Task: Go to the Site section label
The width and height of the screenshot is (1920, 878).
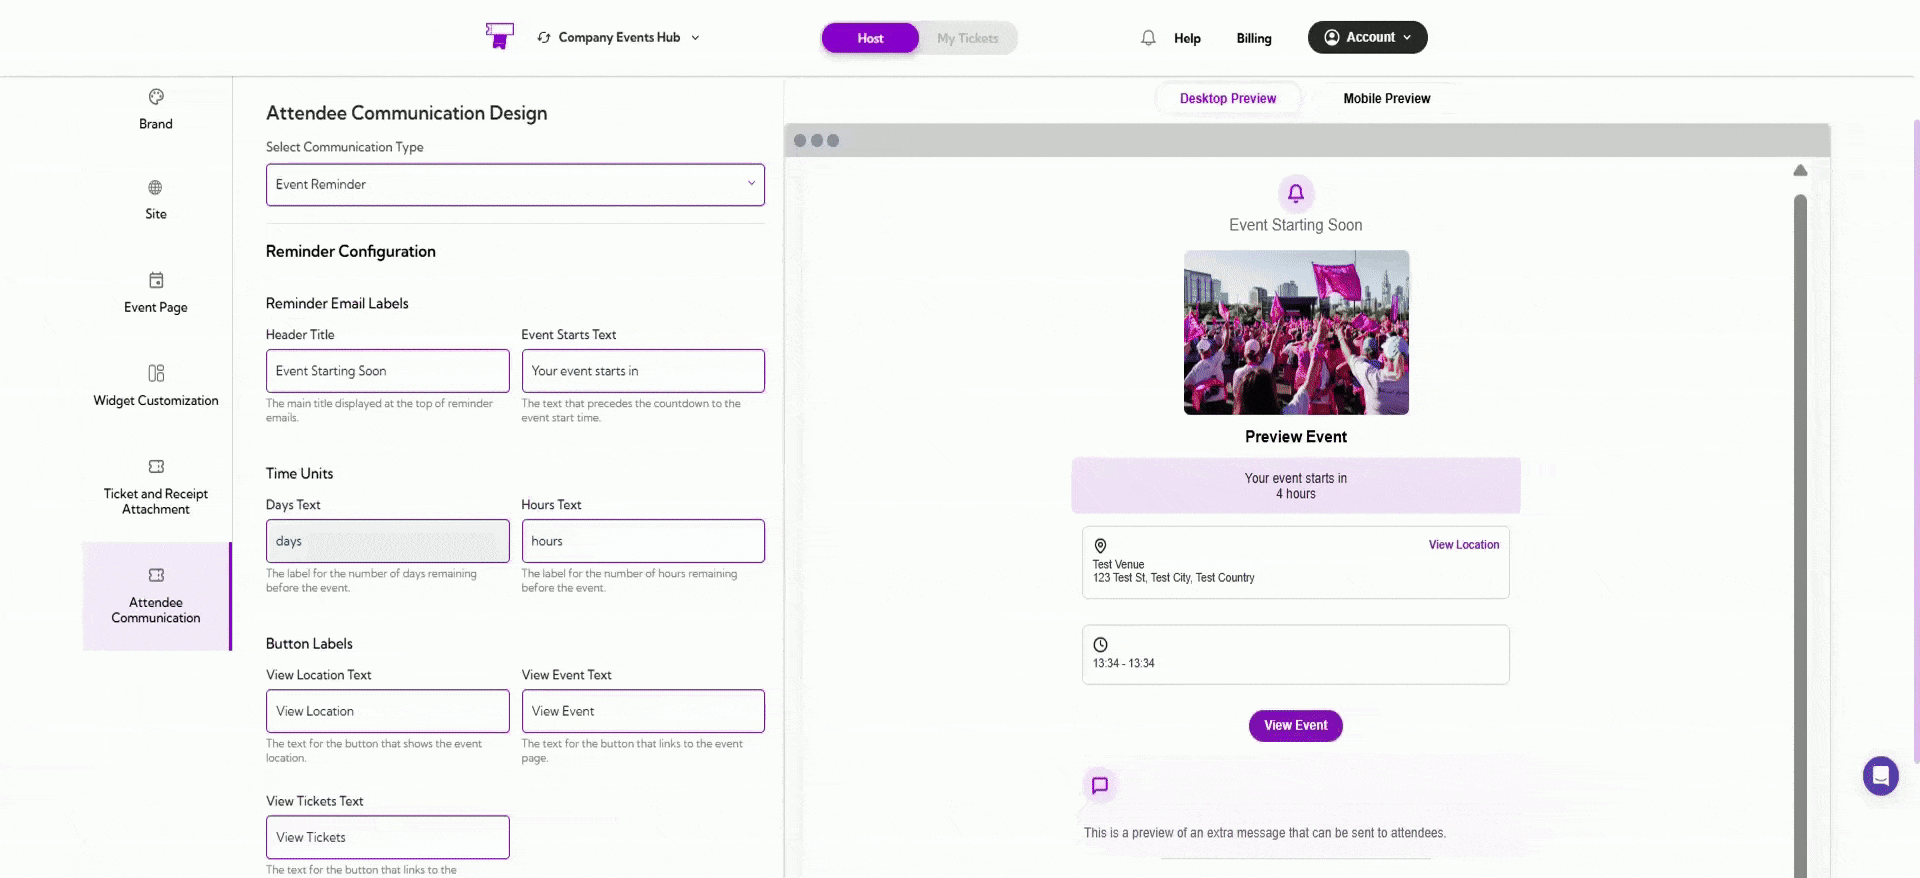Action: (x=156, y=214)
